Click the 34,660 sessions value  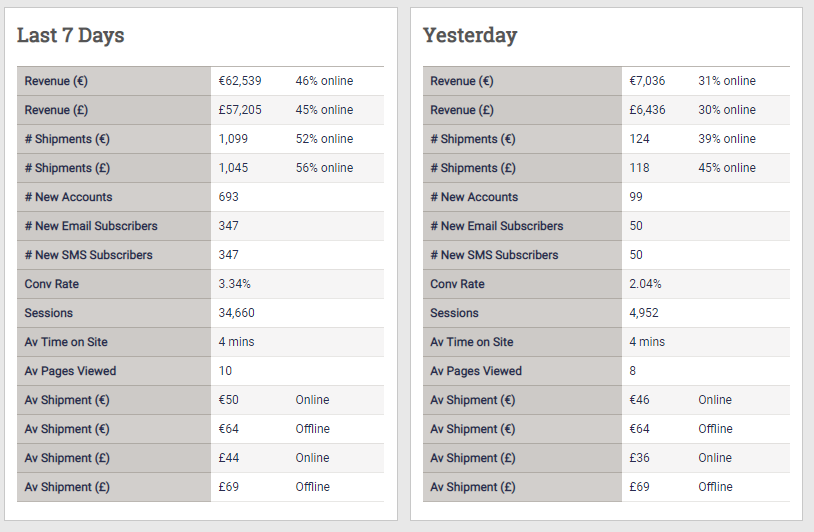pos(237,313)
